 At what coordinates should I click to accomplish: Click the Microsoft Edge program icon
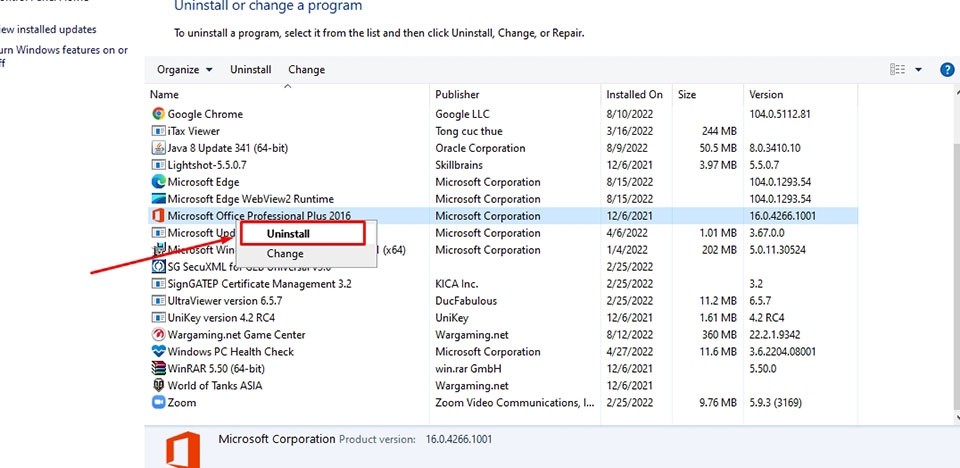click(x=158, y=182)
